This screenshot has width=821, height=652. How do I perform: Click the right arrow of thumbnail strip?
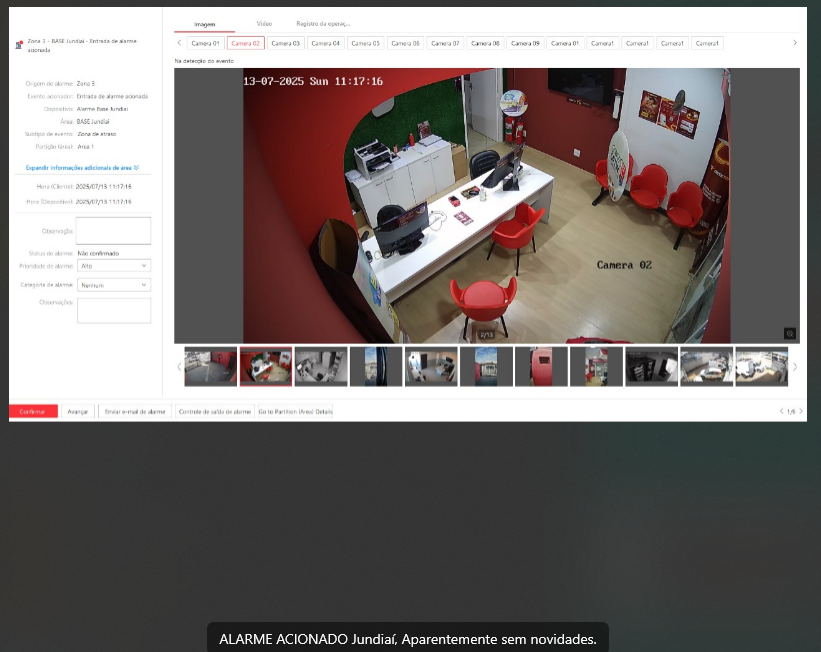795,367
